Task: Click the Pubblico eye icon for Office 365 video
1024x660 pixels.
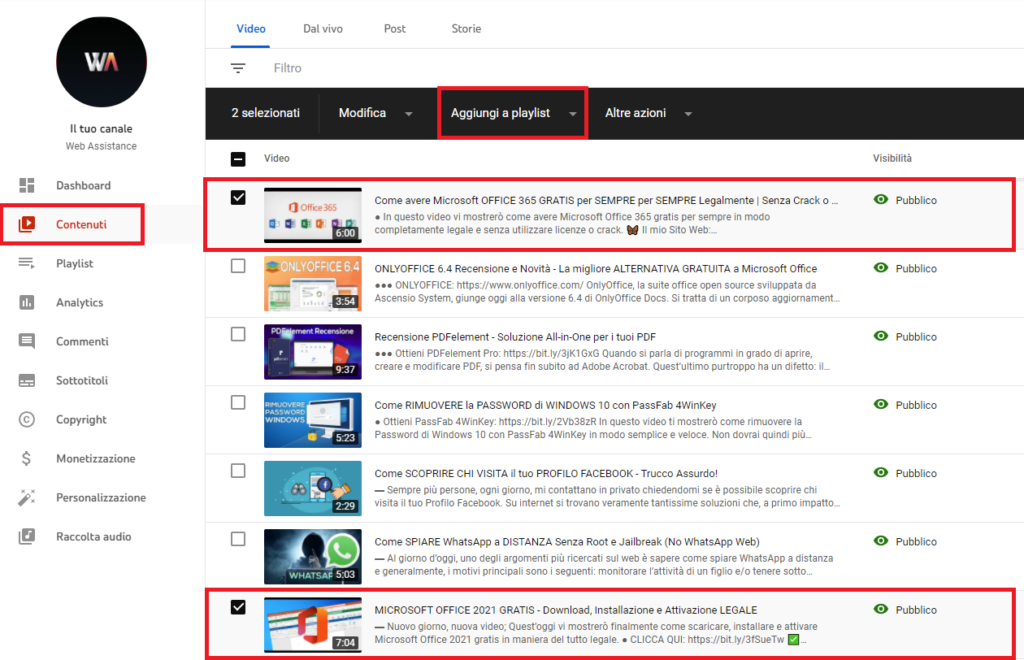Action: coord(881,200)
